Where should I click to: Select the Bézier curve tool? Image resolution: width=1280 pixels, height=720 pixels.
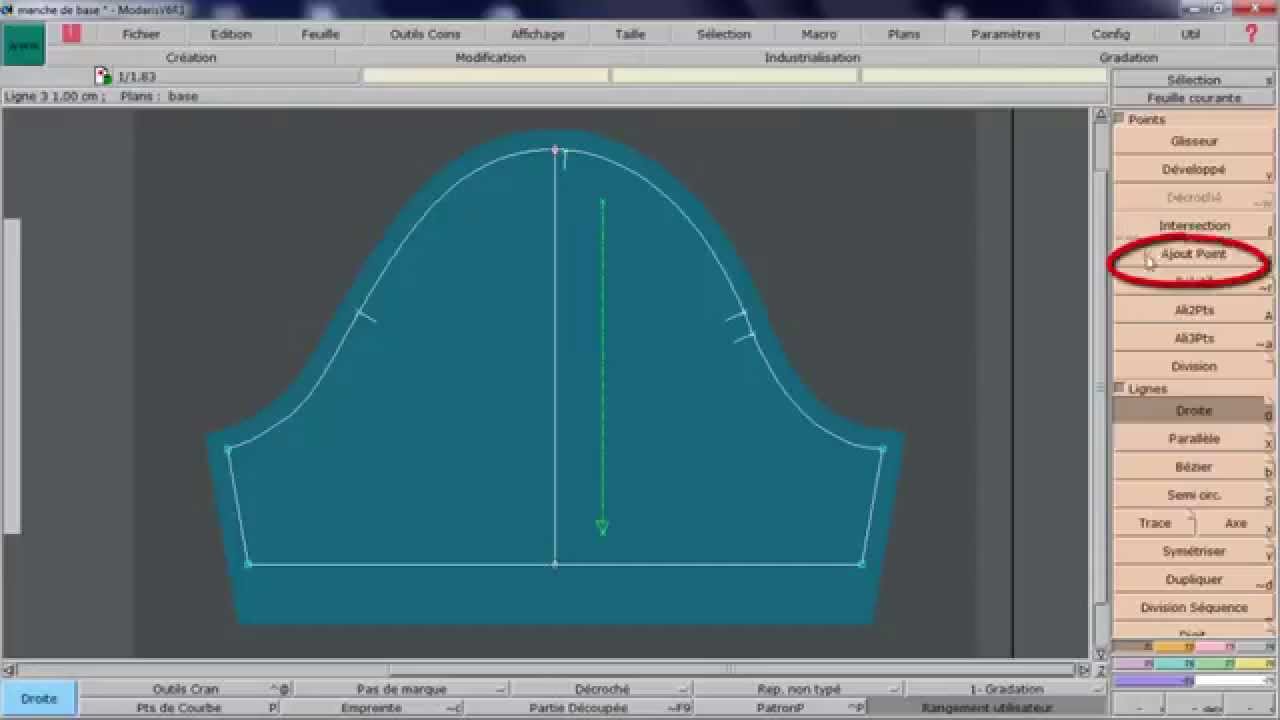tap(1194, 467)
